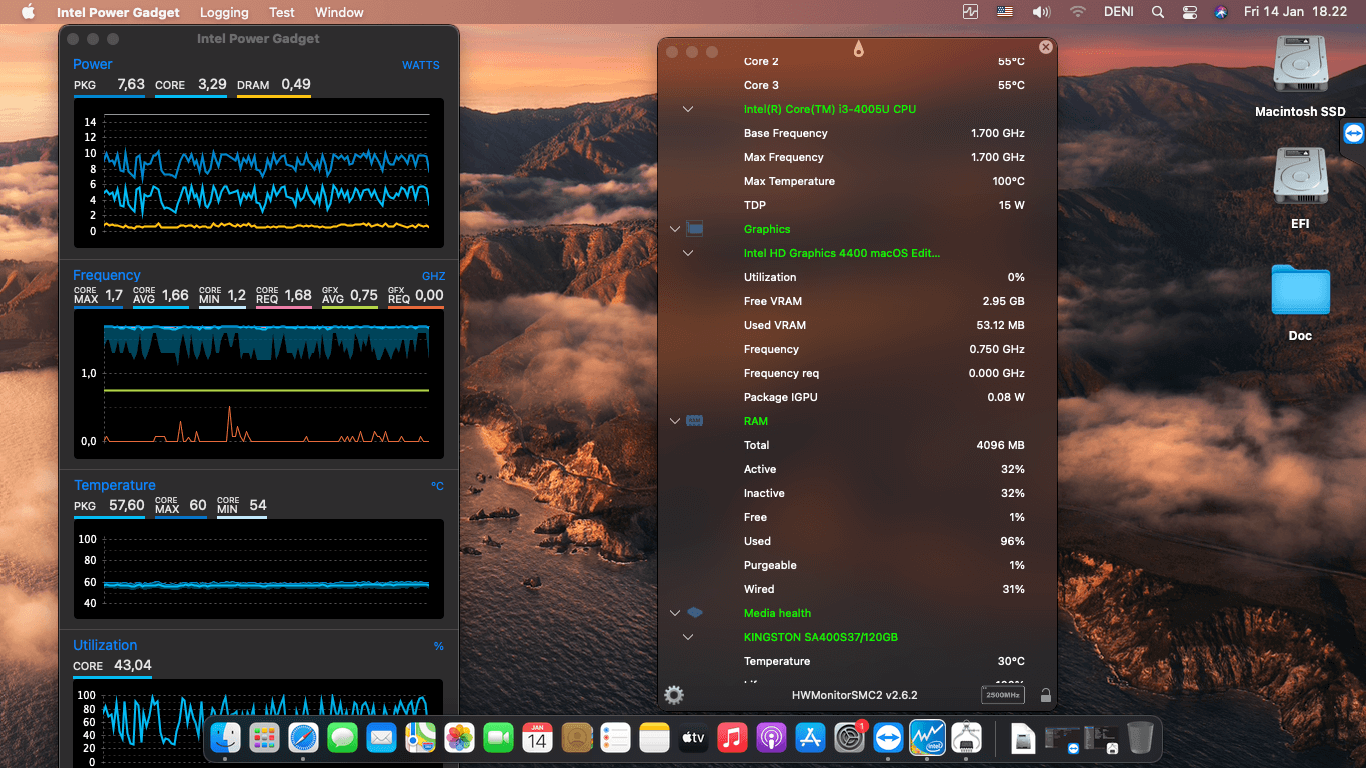Open the Window menu

pos(339,12)
